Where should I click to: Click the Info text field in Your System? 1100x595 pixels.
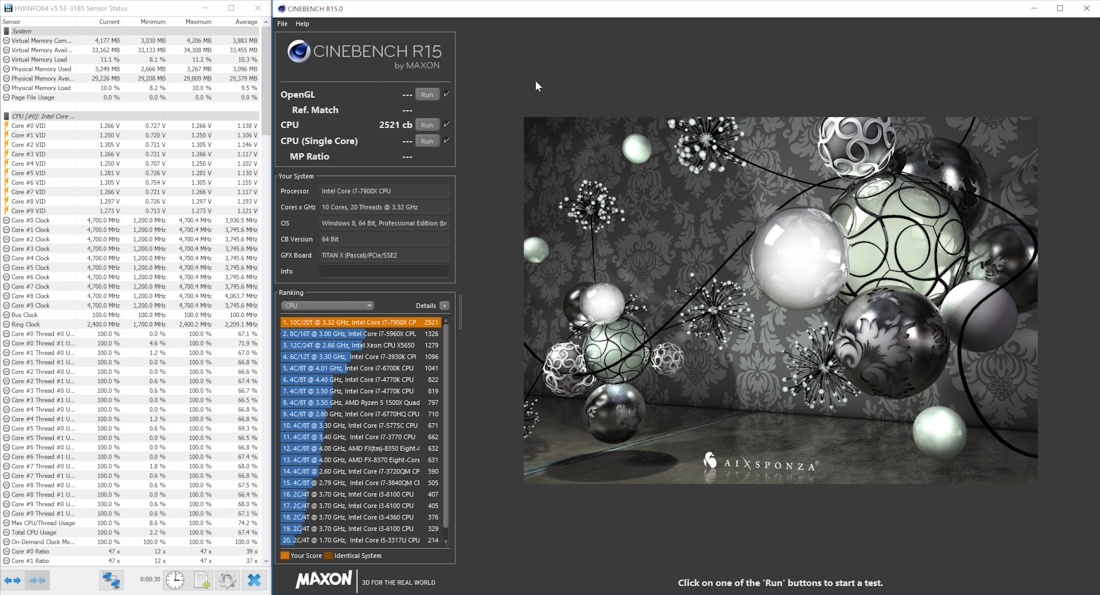tap(383, 271)
